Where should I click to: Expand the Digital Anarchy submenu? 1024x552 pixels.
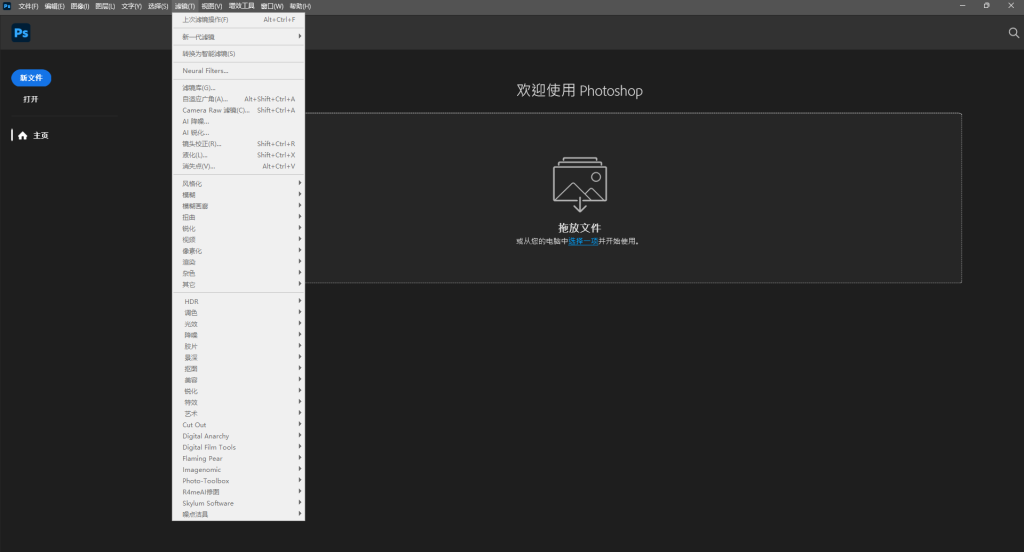click(238, 436)
